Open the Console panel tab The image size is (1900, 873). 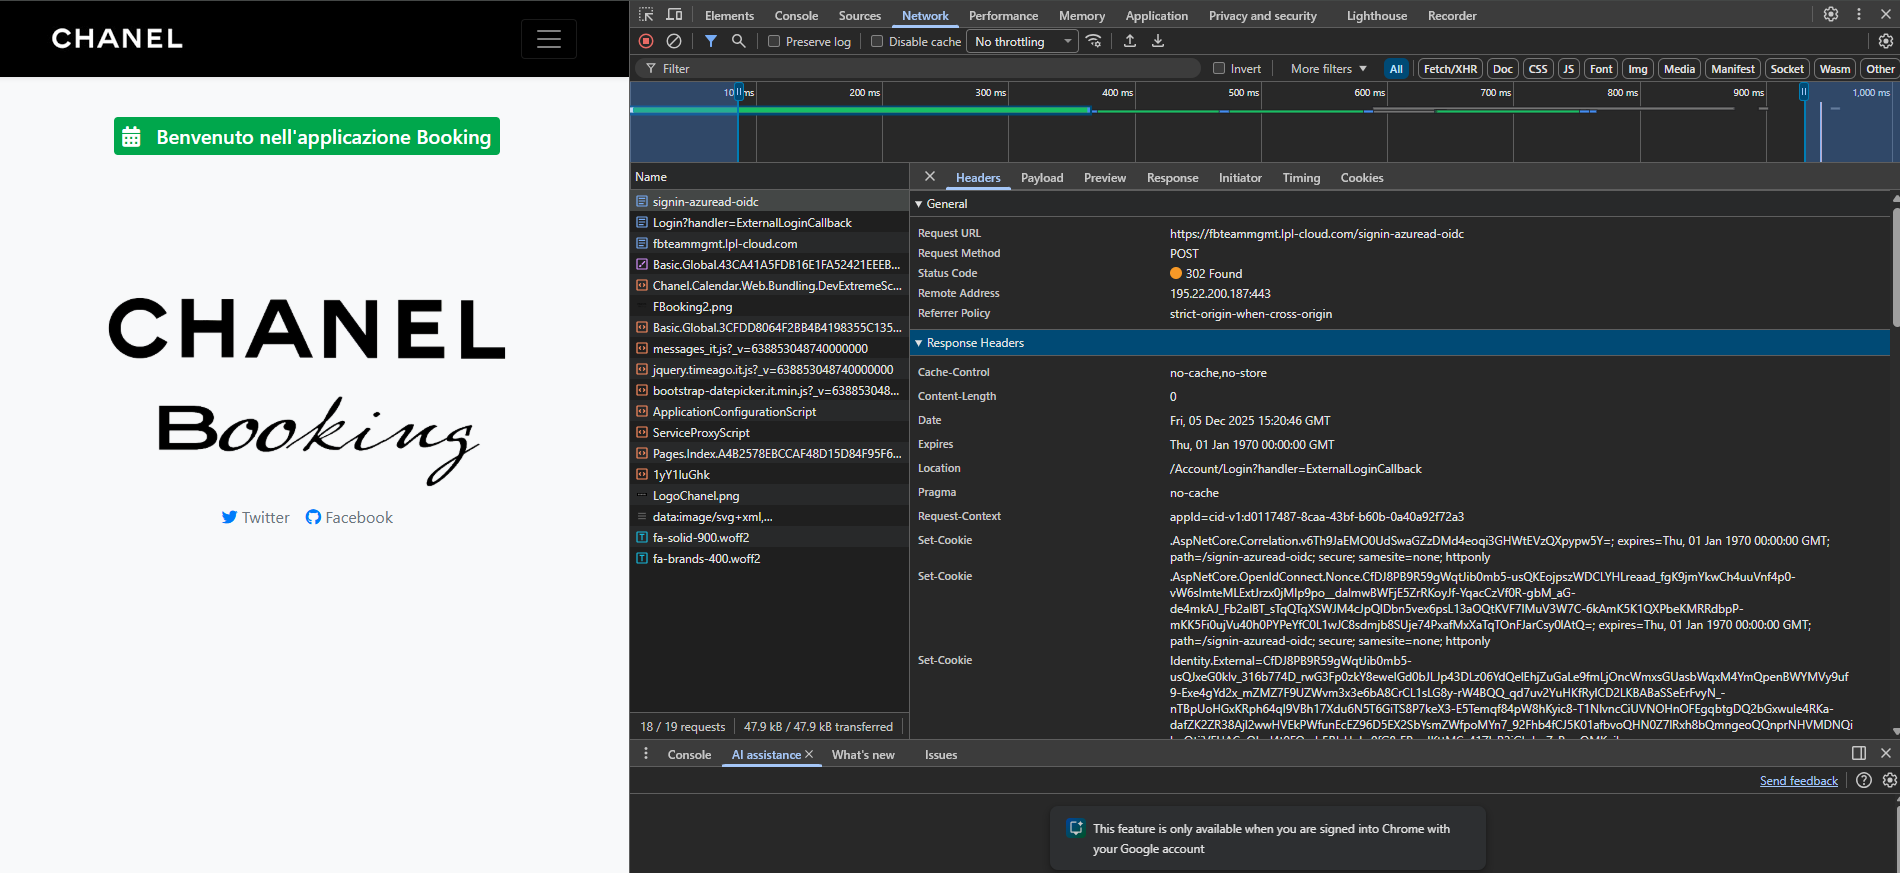click(x=795, y=16)
